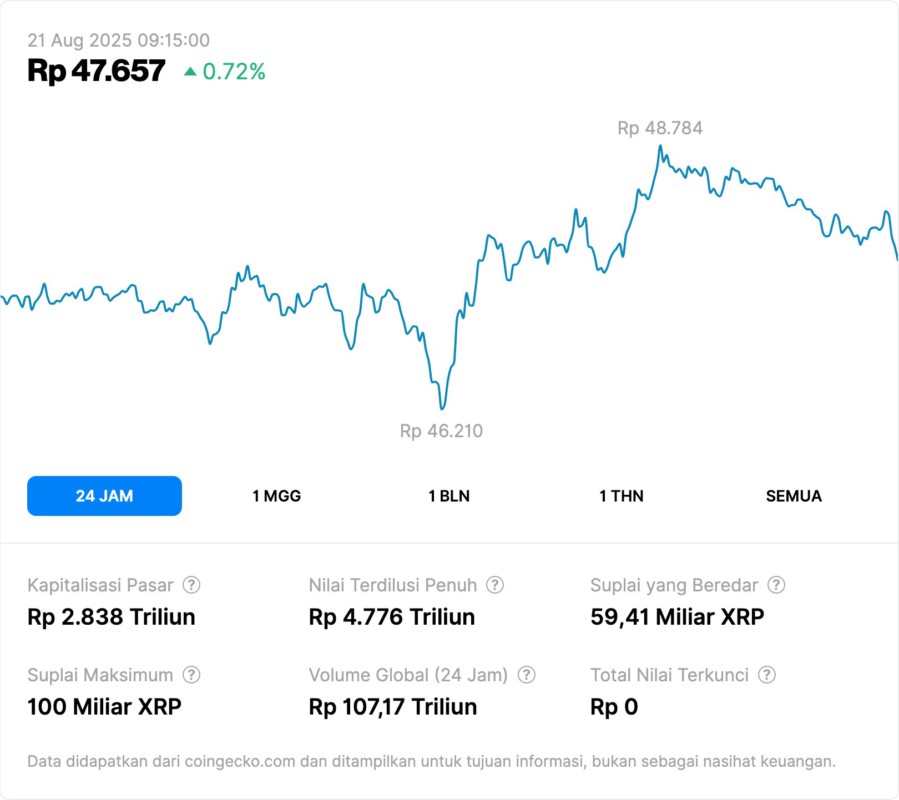This screenshot has width=899, height=800.
Task: Switch the chart to 1 MGG
Action: tap(276, 496)
